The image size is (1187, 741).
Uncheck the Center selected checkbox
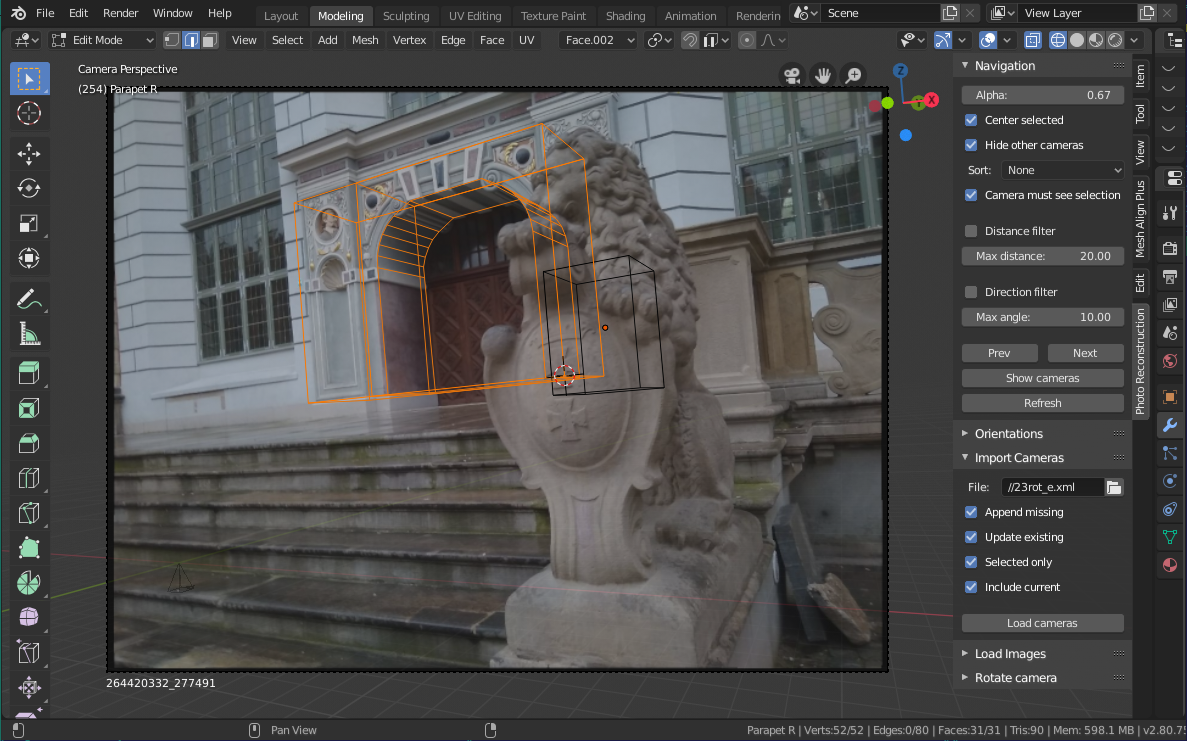point(970,120)
